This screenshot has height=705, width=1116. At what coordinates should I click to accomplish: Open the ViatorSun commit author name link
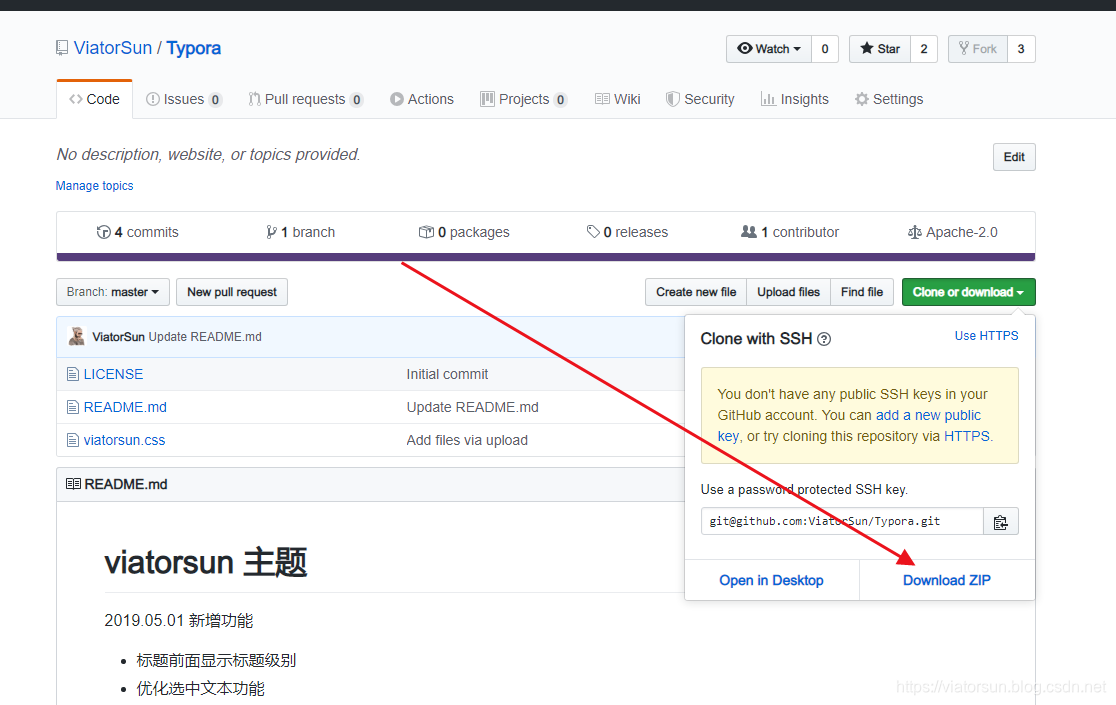click(118, 336)
